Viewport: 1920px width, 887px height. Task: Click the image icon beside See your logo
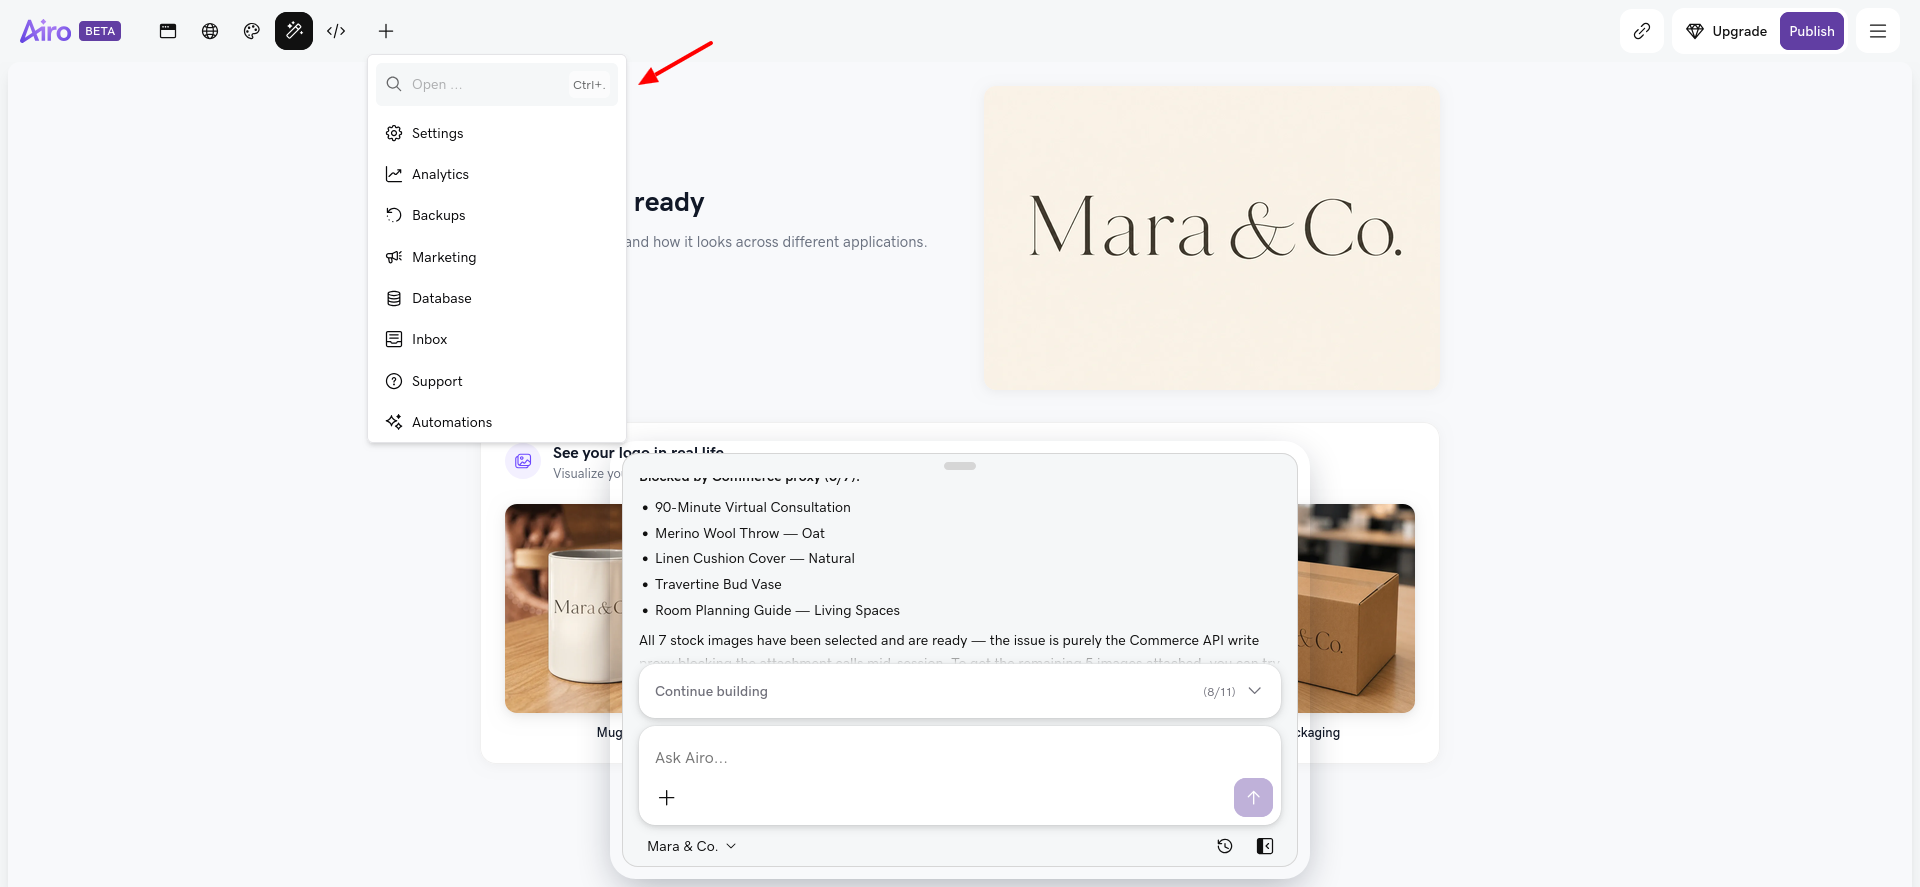(x=523, y=461)
